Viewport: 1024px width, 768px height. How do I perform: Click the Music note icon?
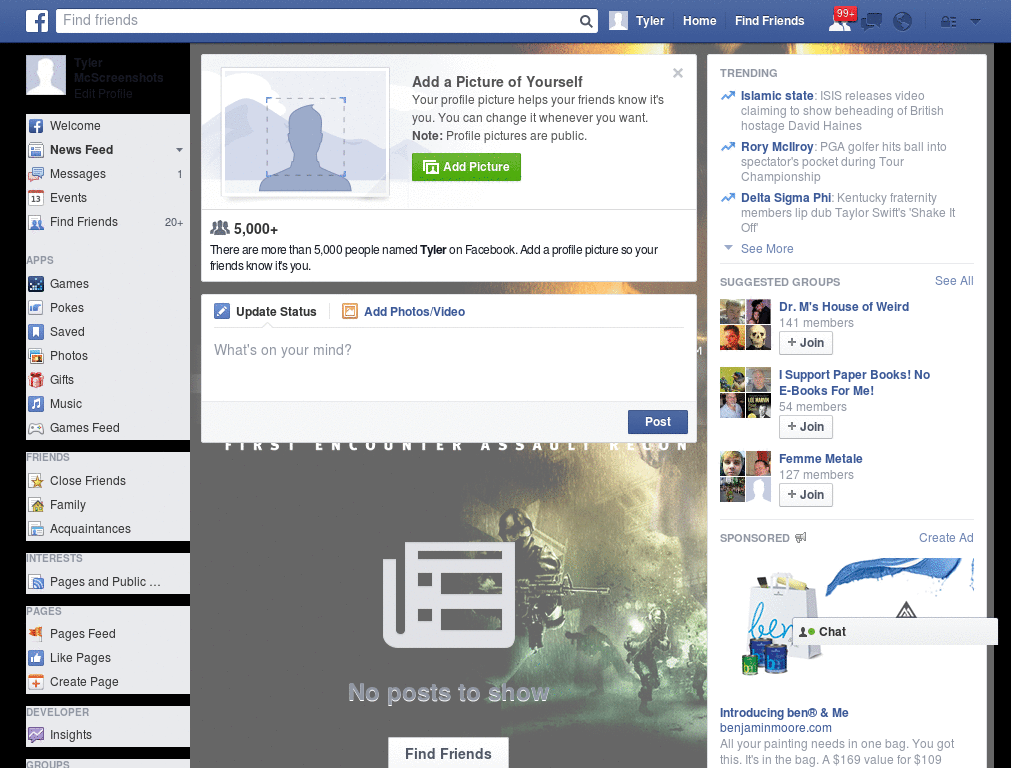[36, 404]
